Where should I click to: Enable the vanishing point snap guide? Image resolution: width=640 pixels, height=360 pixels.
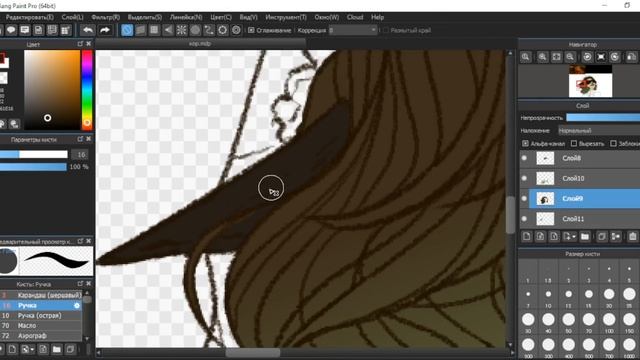(168, 30)
